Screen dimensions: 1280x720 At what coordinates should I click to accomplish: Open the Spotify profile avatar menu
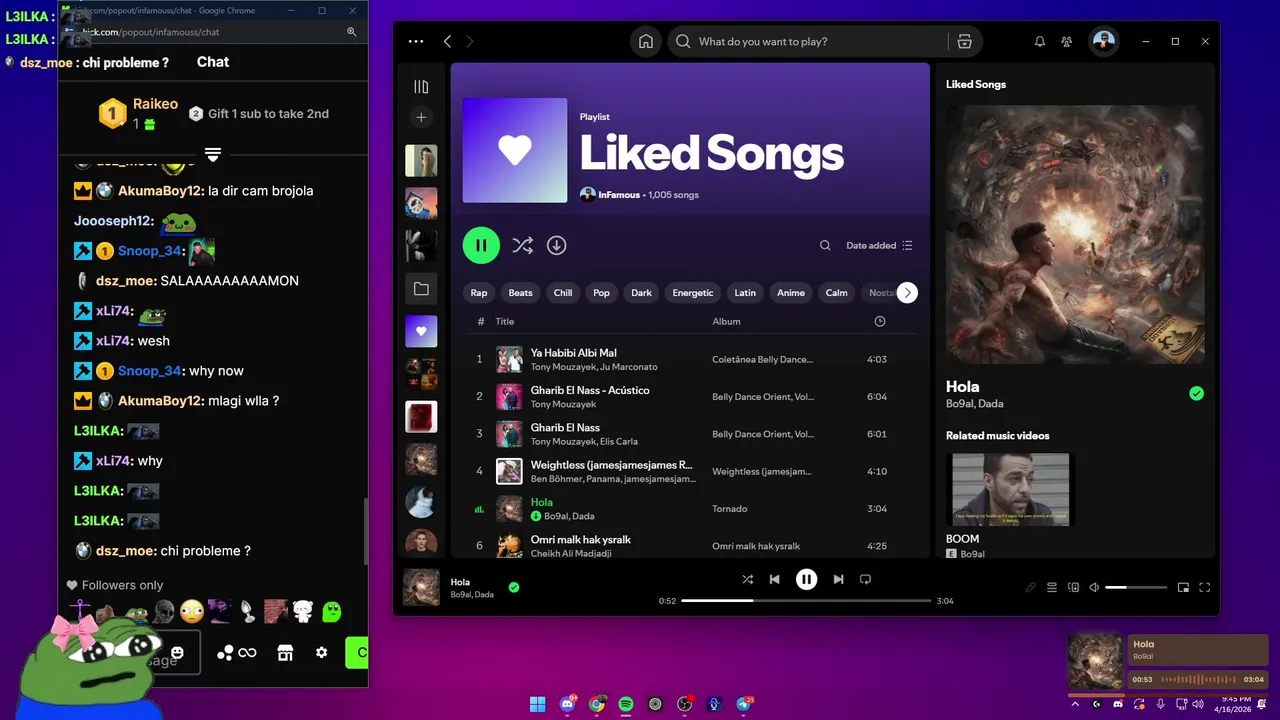click(1103, 41)
